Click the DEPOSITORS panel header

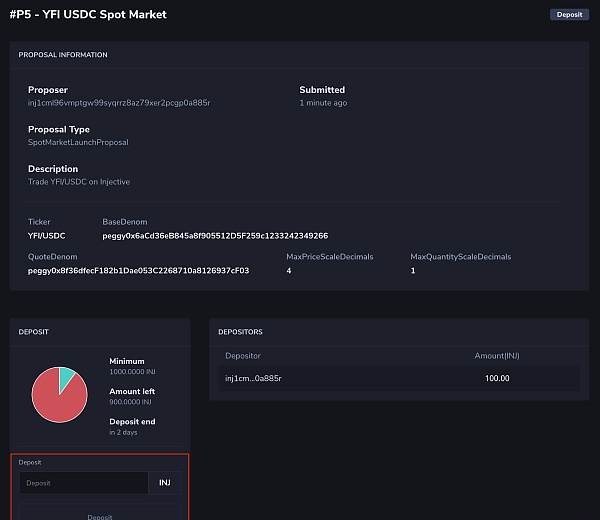tap(240, 332)
